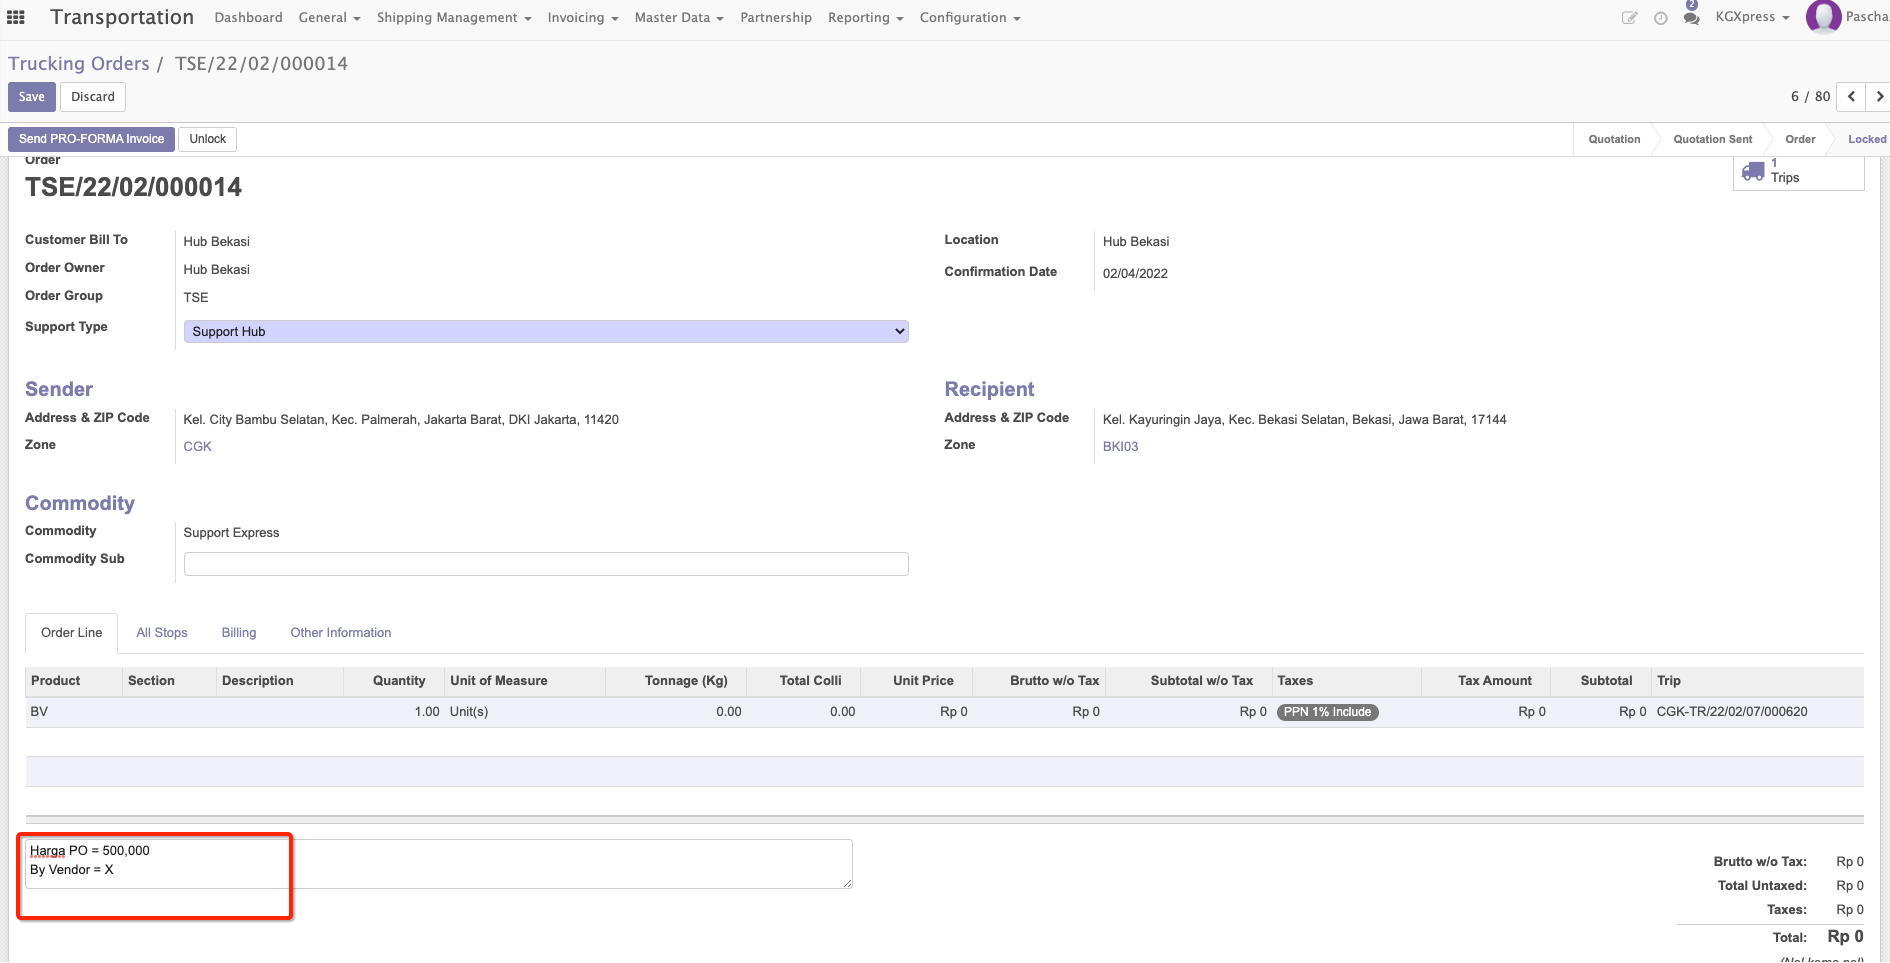
Task: Click the Quotation status stage
Action: click(1614, 140)
